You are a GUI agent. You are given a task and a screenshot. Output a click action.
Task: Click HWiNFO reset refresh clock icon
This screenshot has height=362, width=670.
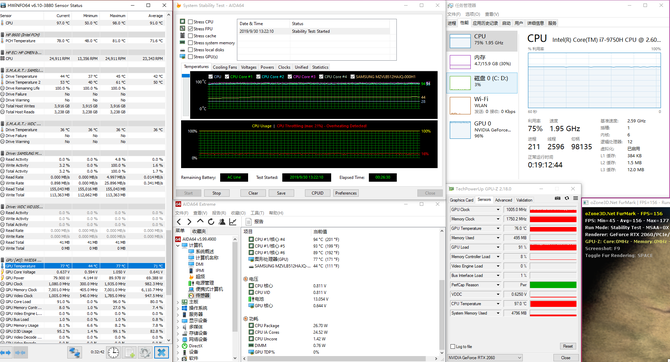[145, 353]
